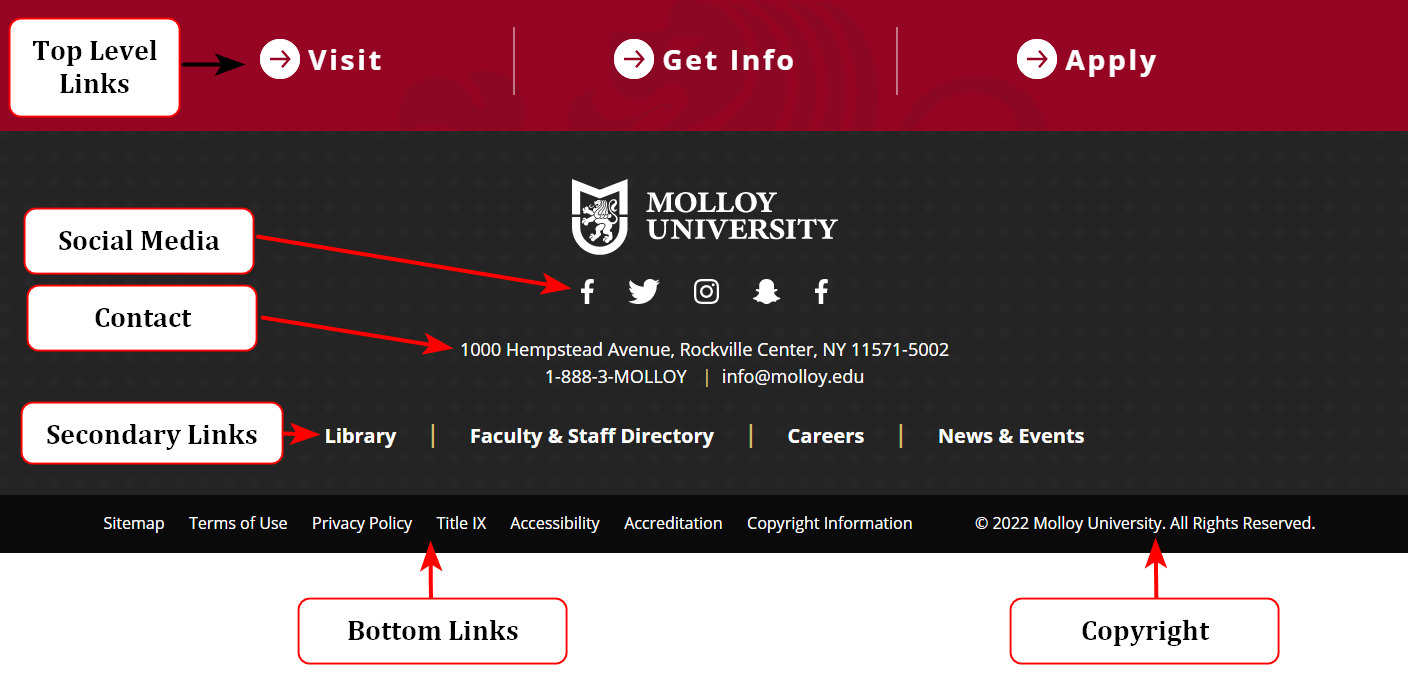Go to the Library link
This screenshot has width=1408, height=675.
tap(360, 436)
